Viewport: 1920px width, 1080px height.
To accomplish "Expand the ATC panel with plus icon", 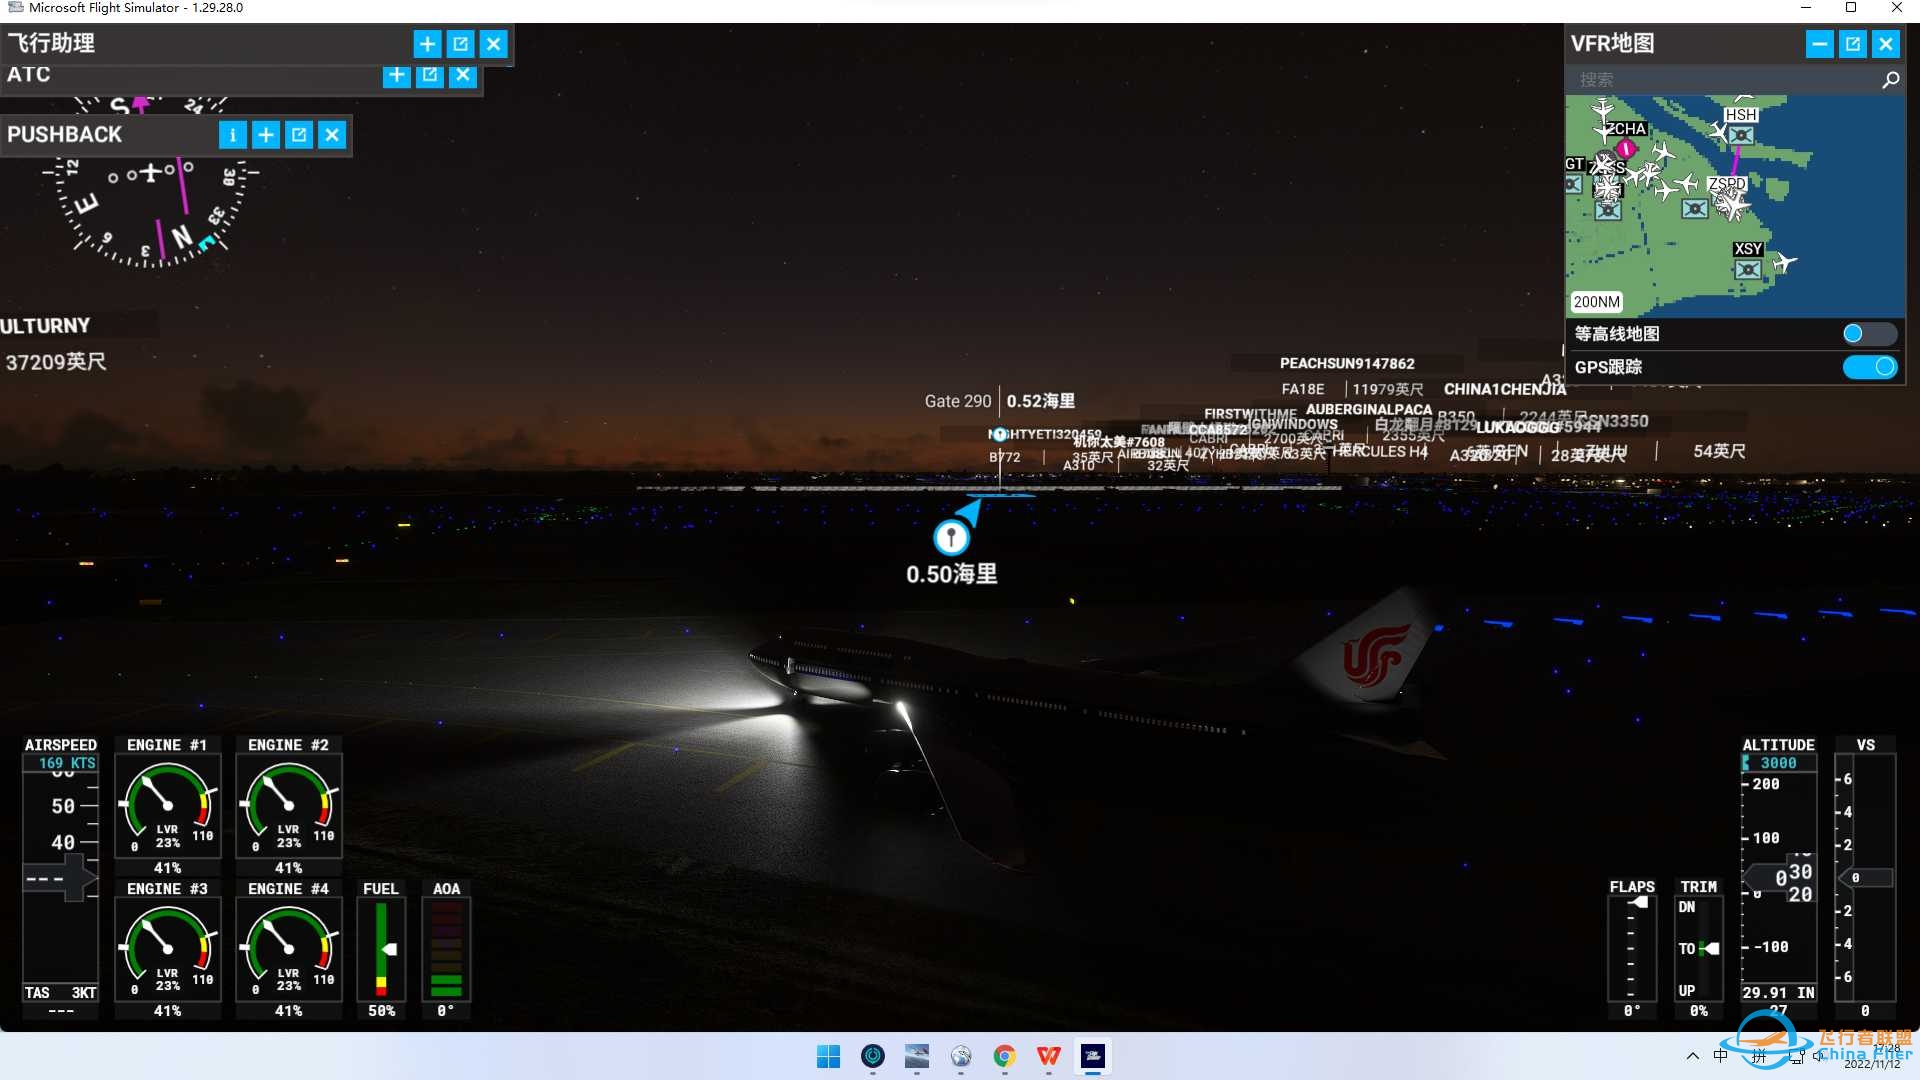I will (x=396, y=75).
